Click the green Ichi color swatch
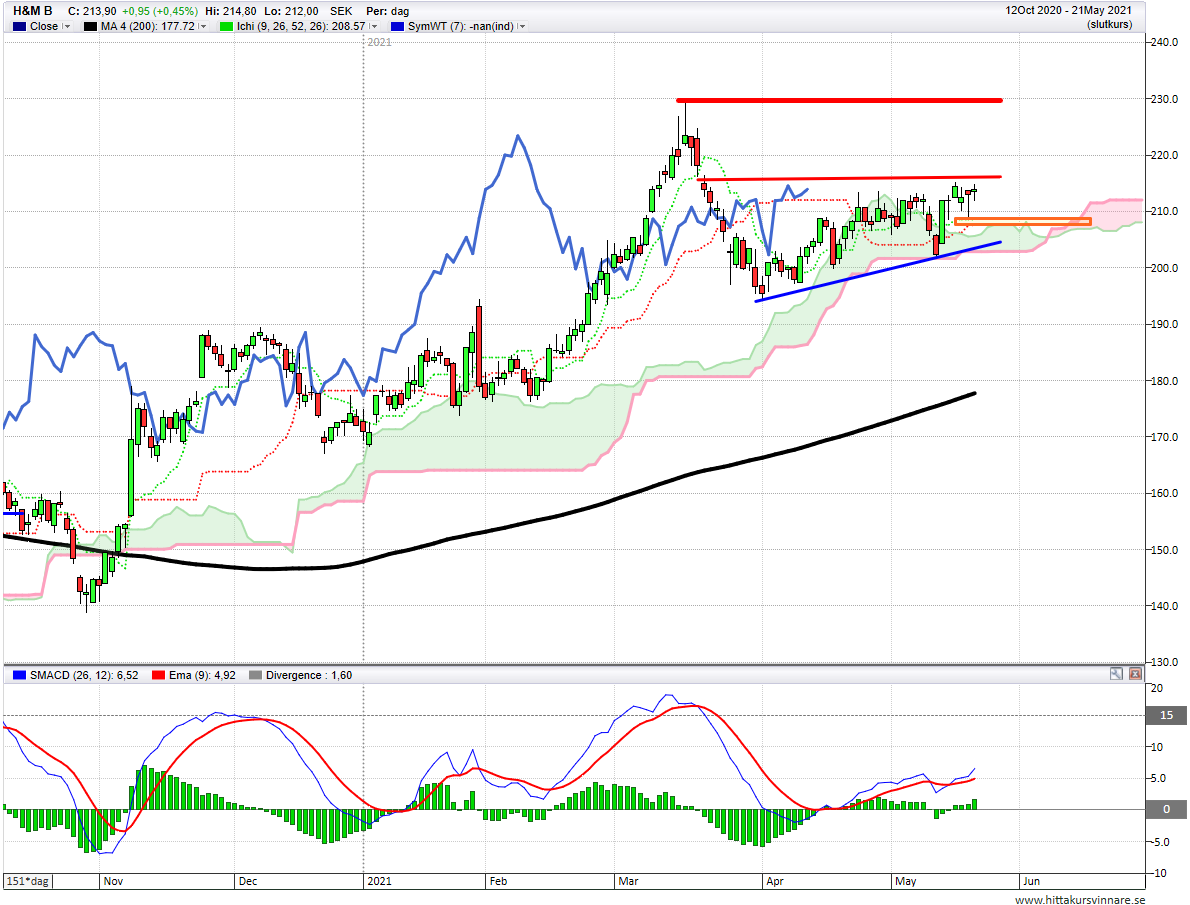 [226, 27]
